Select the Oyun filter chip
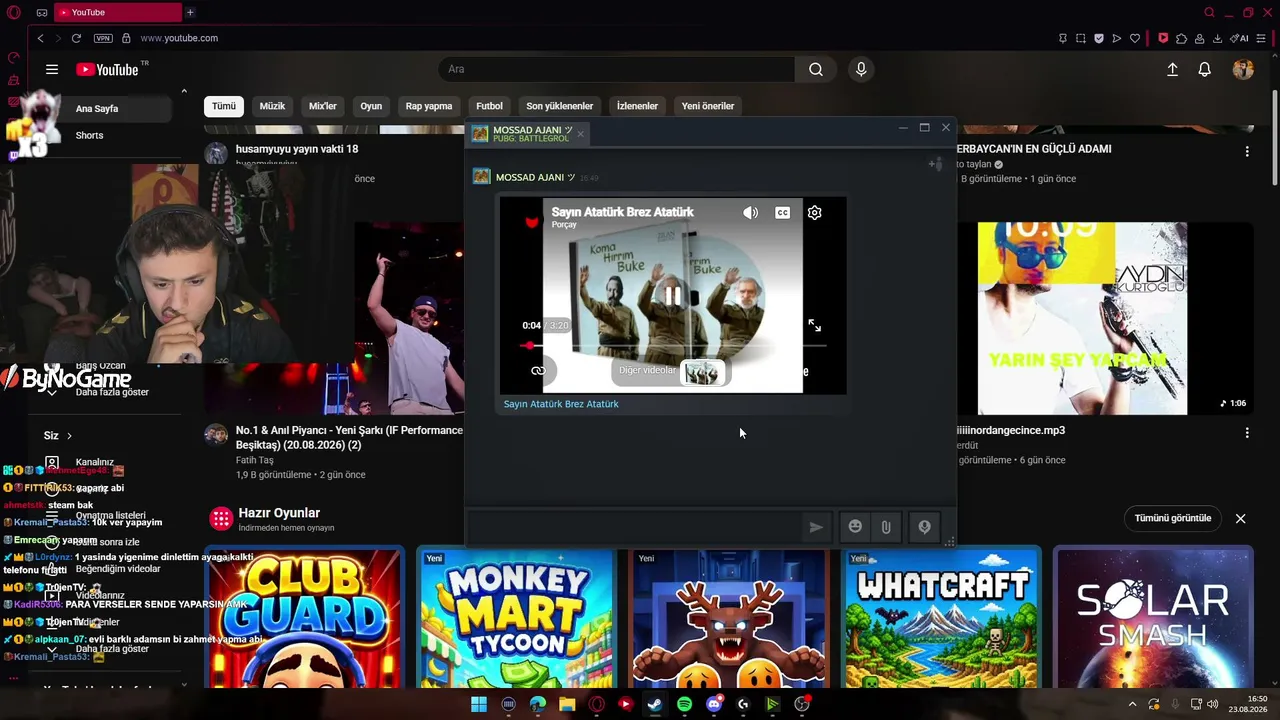1280x720 pixels. (371, 106)
